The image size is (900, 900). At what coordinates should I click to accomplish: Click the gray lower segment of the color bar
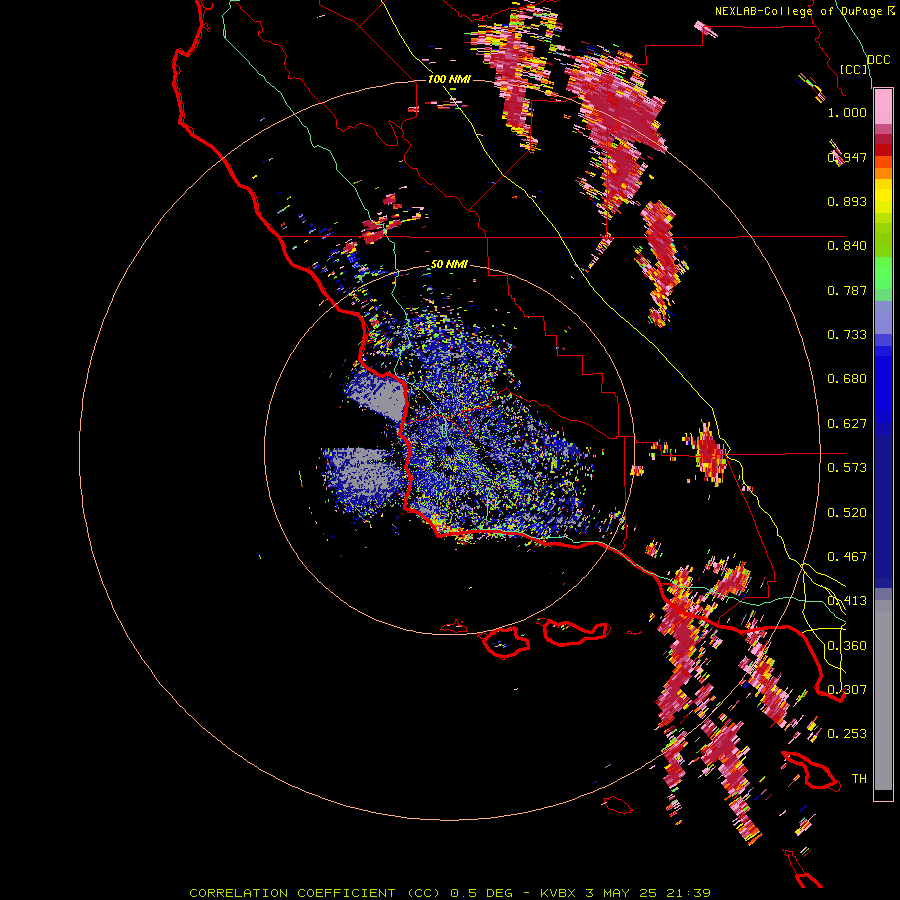[883, 695]
